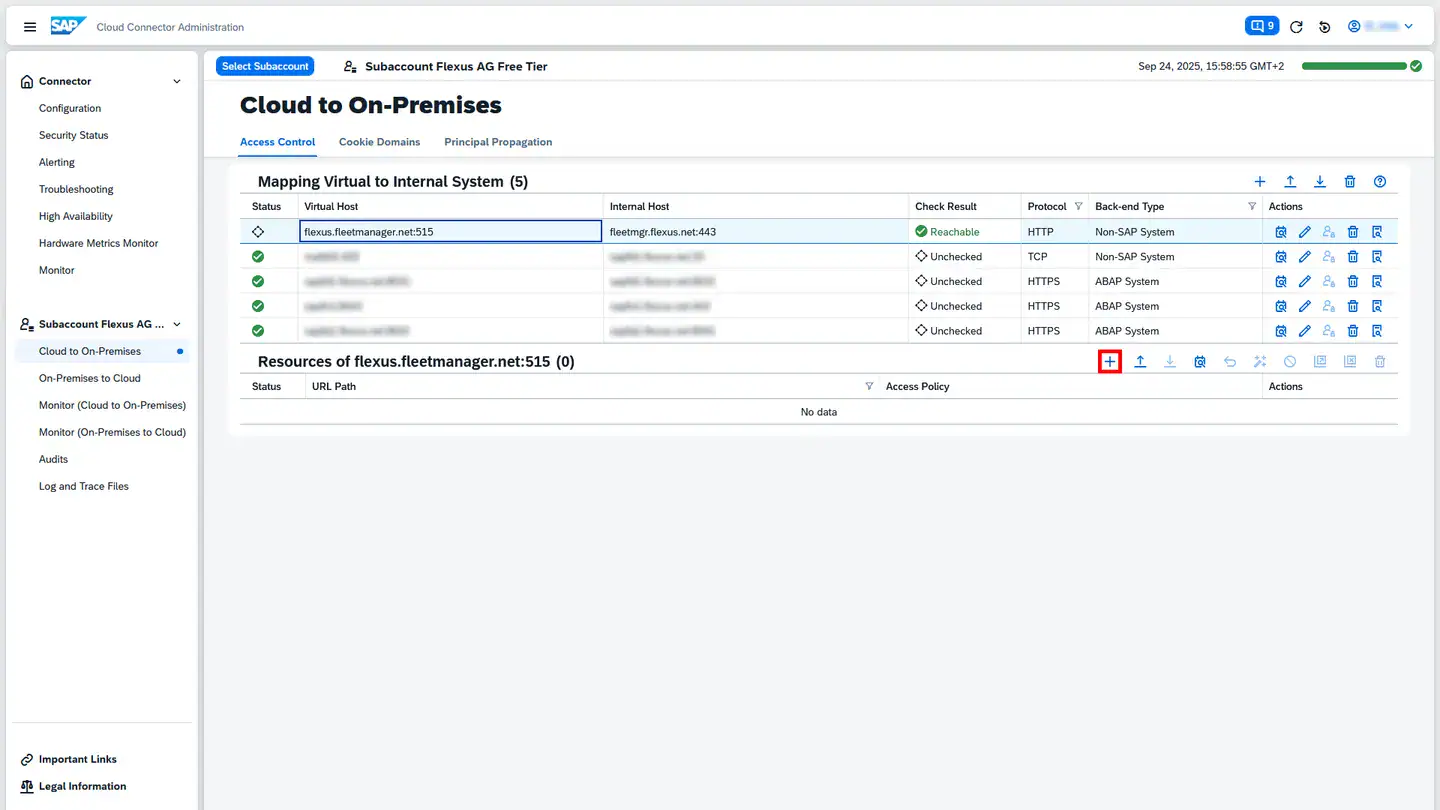Open Important Links in the sidebar
This screenshot has width=1440, height=810.
pos(77,760)
